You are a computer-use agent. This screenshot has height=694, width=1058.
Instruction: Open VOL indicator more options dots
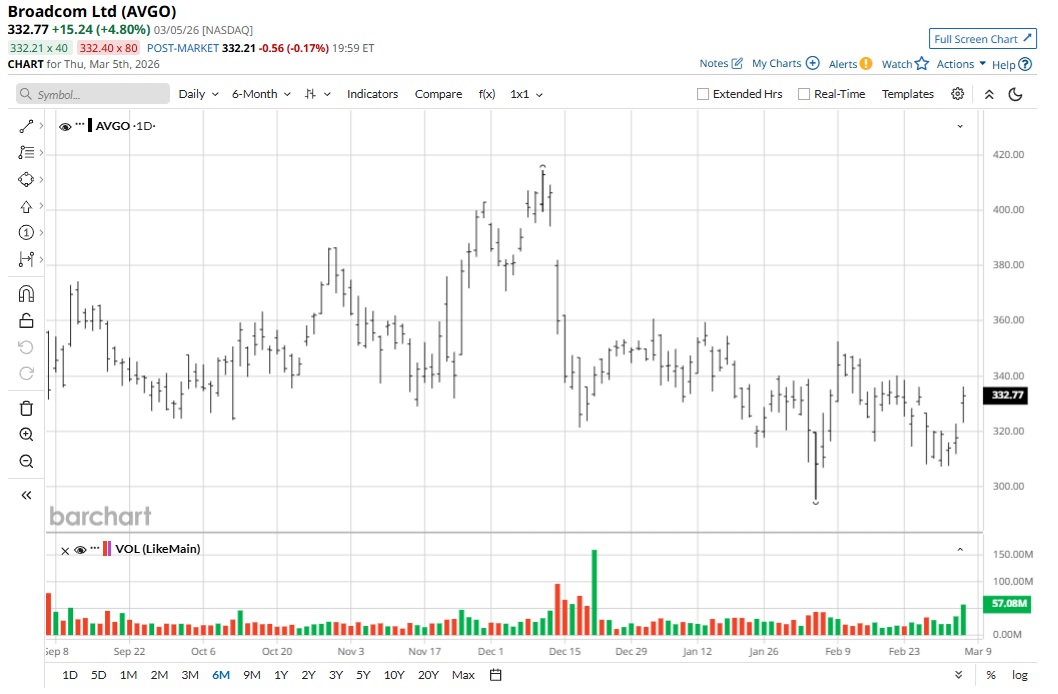(95, 548)
